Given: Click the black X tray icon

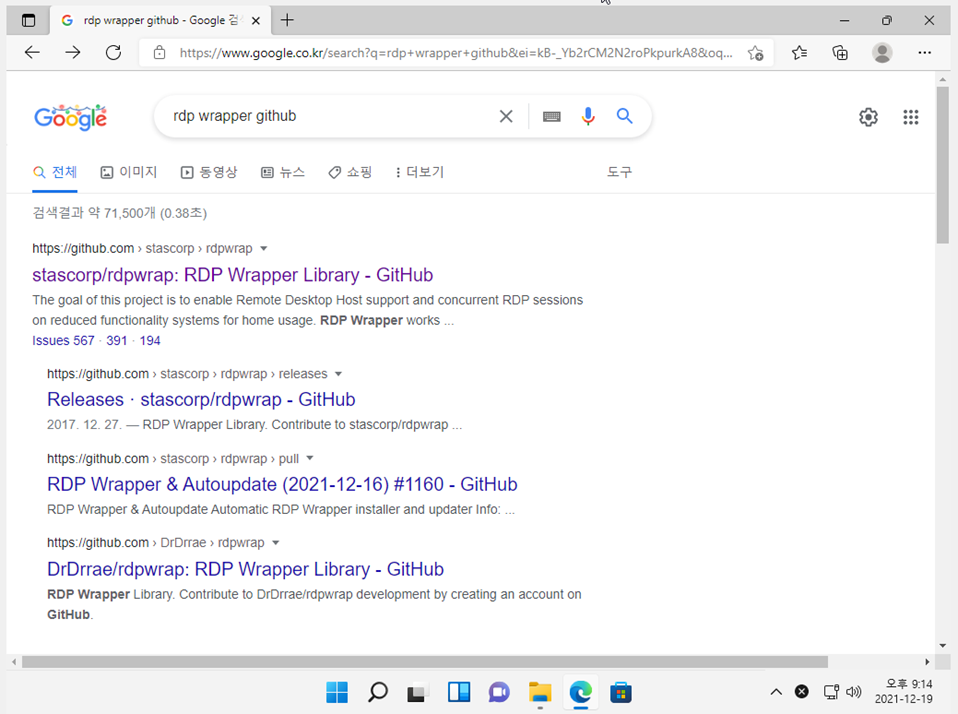Looking at the screenshot, I should [802, 691].
